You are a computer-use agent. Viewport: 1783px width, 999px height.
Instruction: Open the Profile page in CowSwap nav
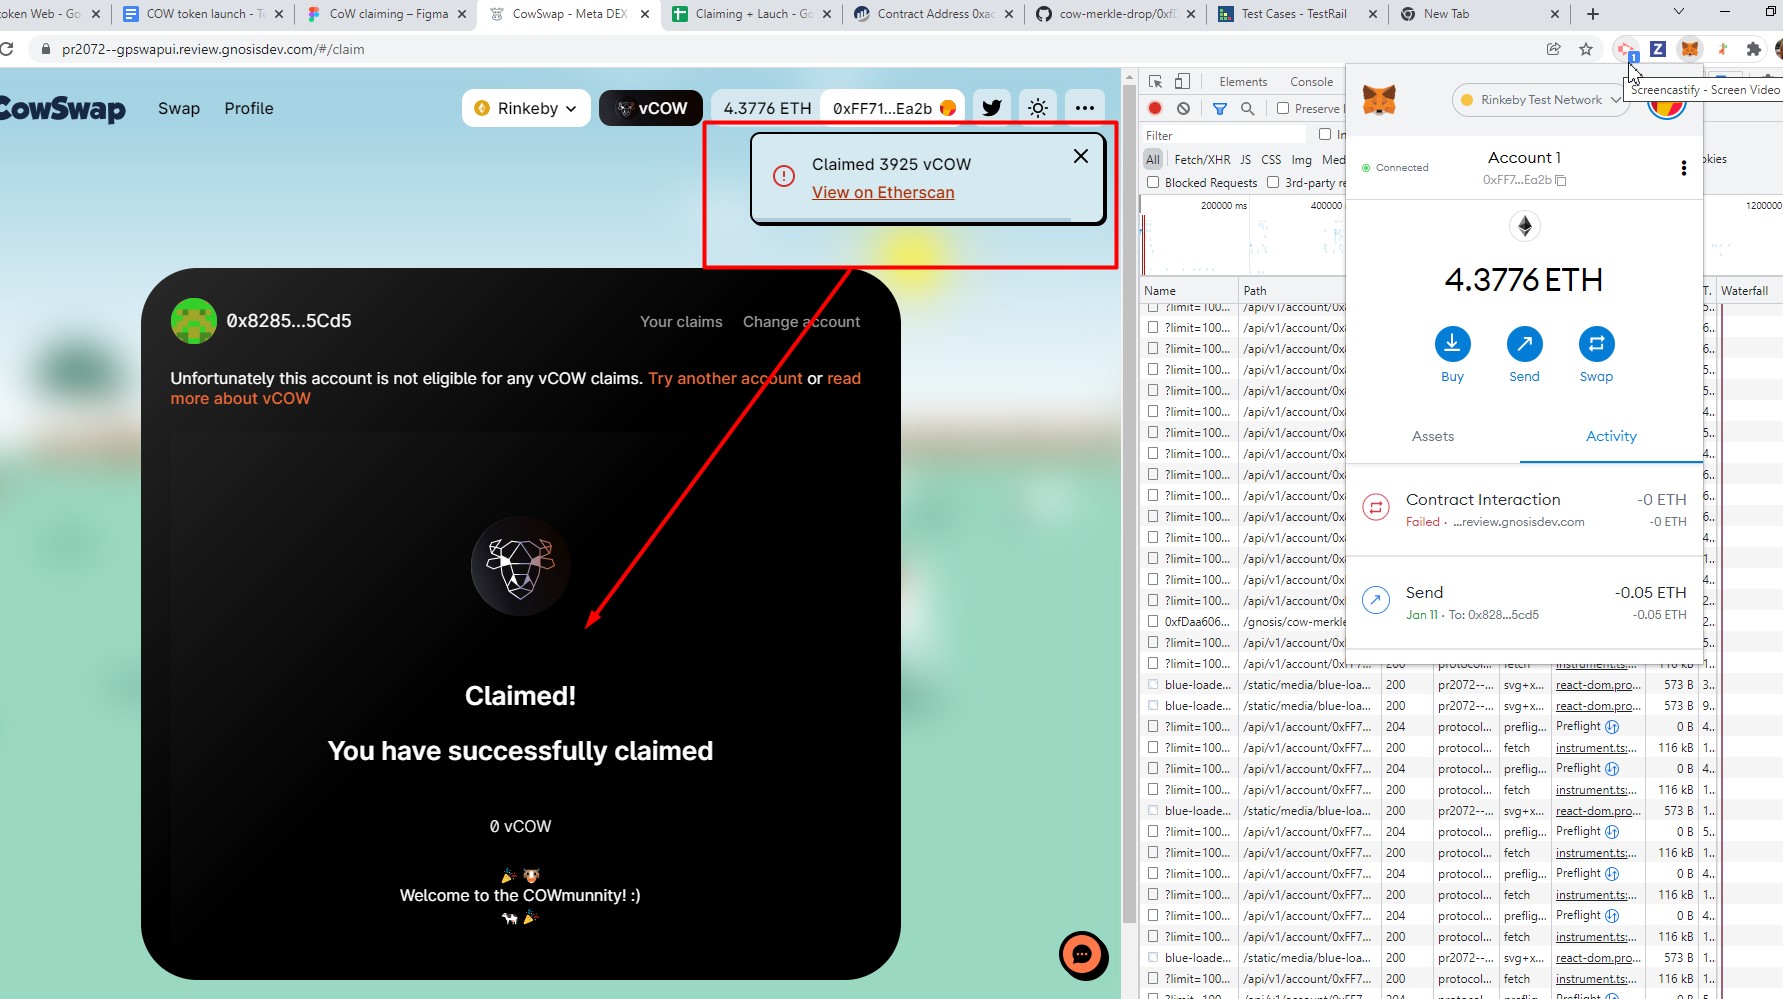pos(249,108)
